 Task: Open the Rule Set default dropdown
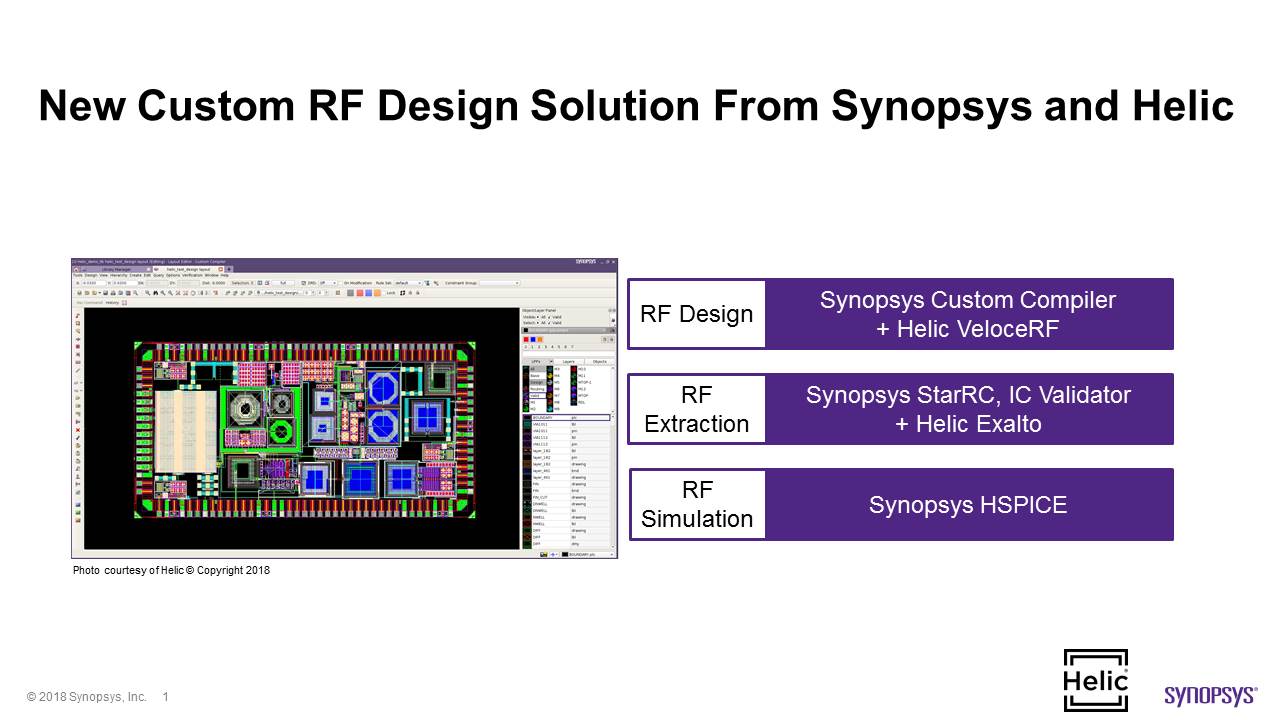408,283
